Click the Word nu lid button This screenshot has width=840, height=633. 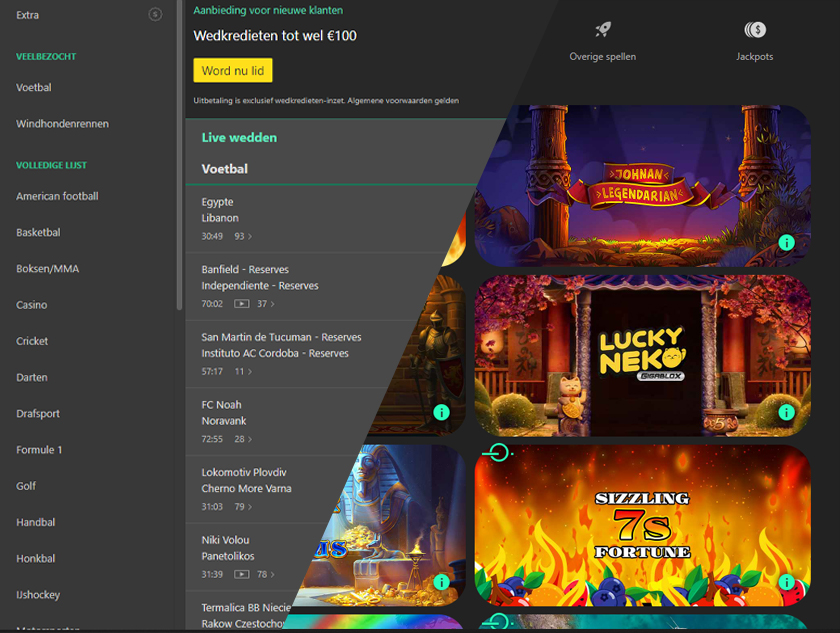(232, 71)
